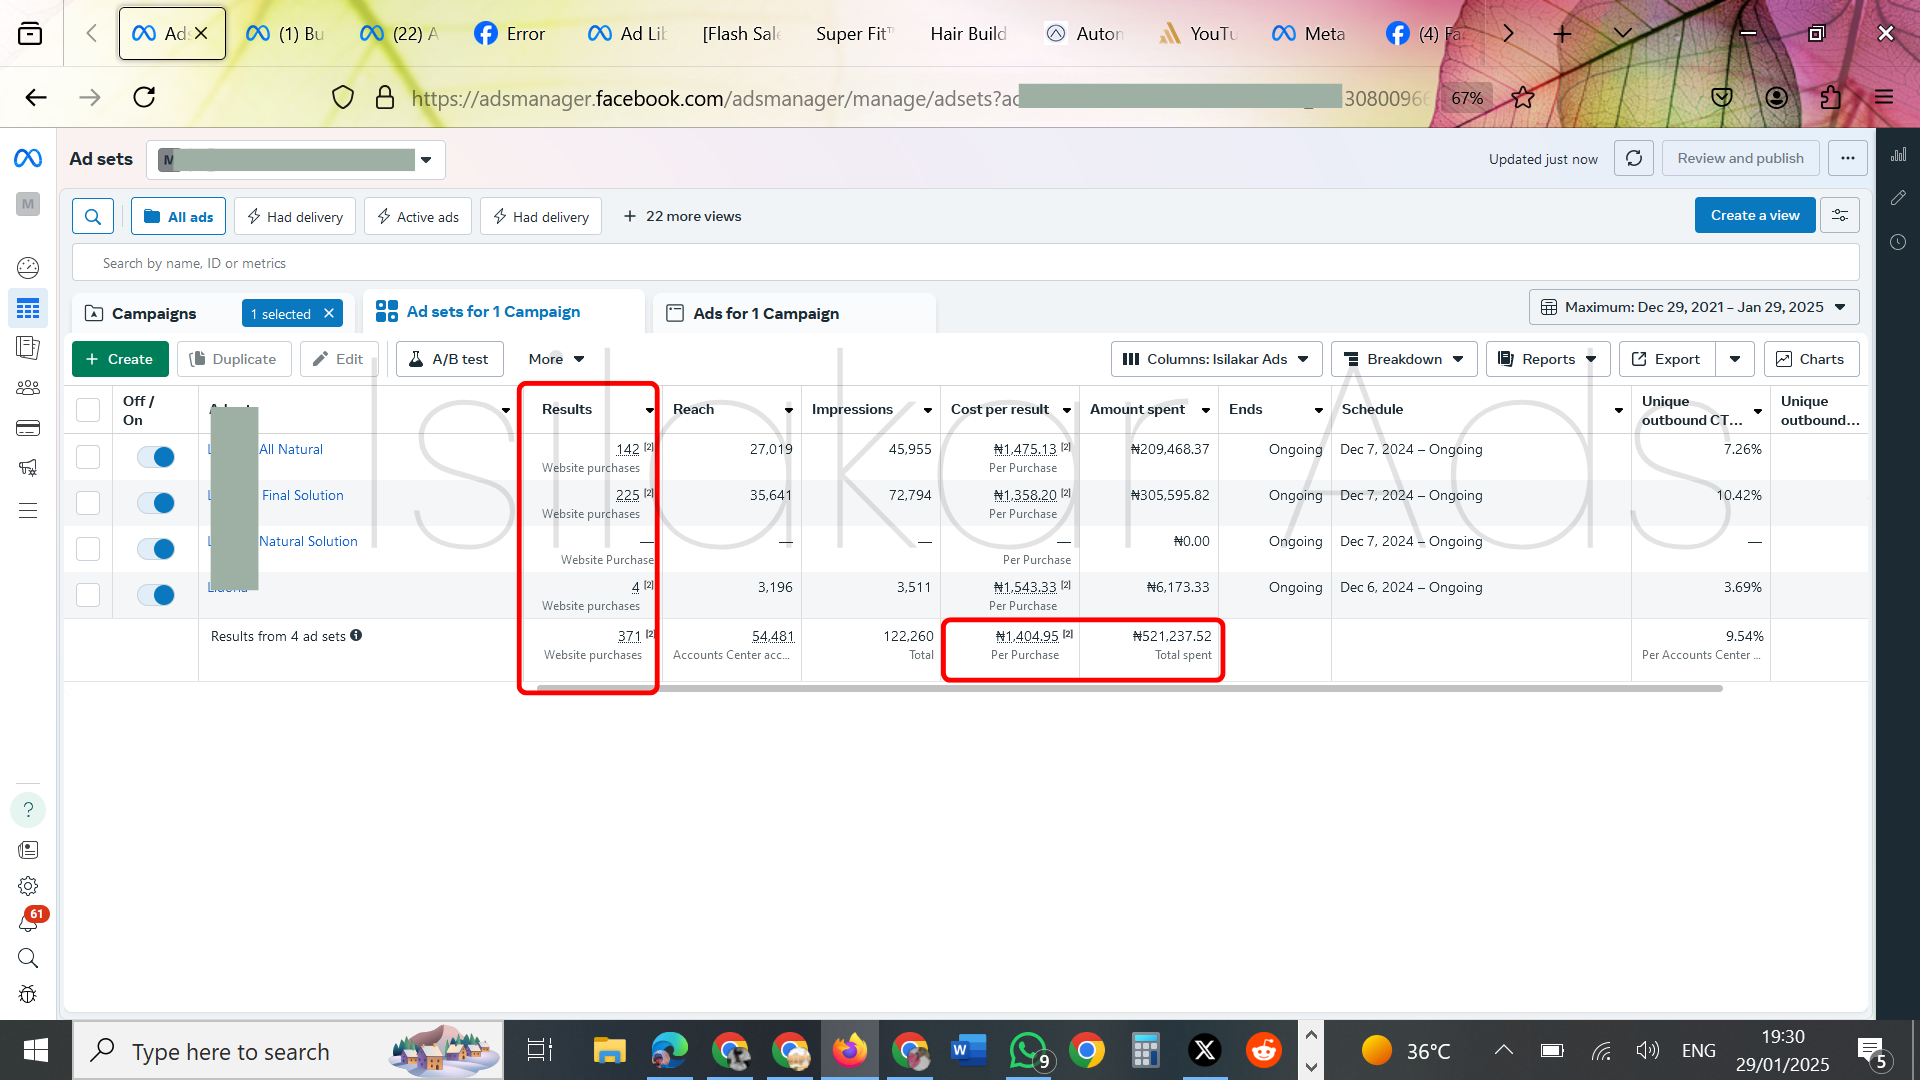Open the notifications bell icon
Image resolution: width=1920 pixels, height=1080 pixels.
pyautogui.click(x=28, y=922)
